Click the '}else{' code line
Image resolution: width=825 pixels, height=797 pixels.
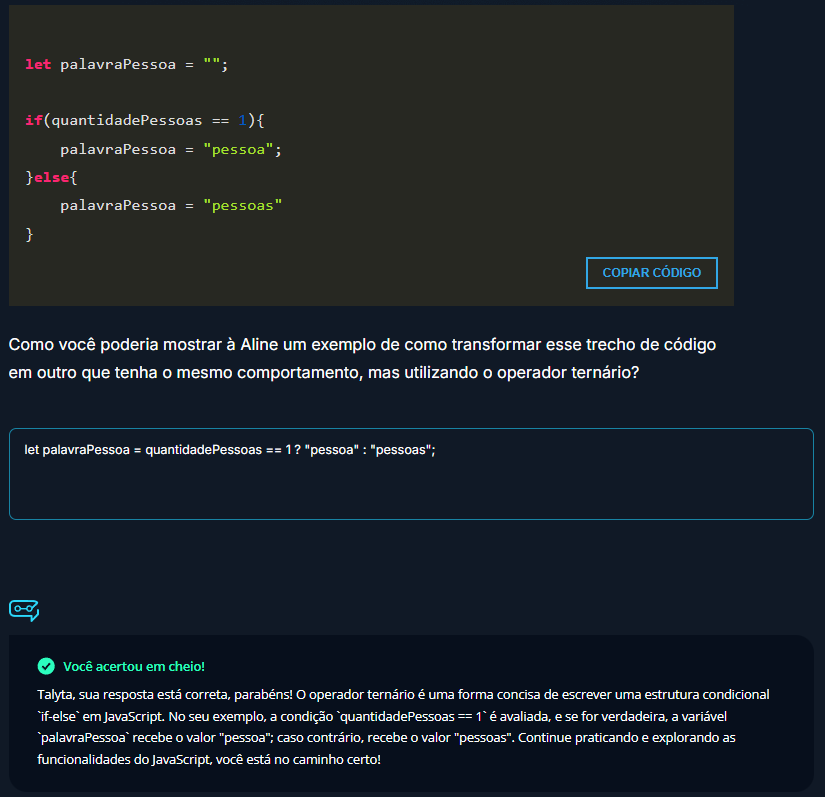click(52, 178)
